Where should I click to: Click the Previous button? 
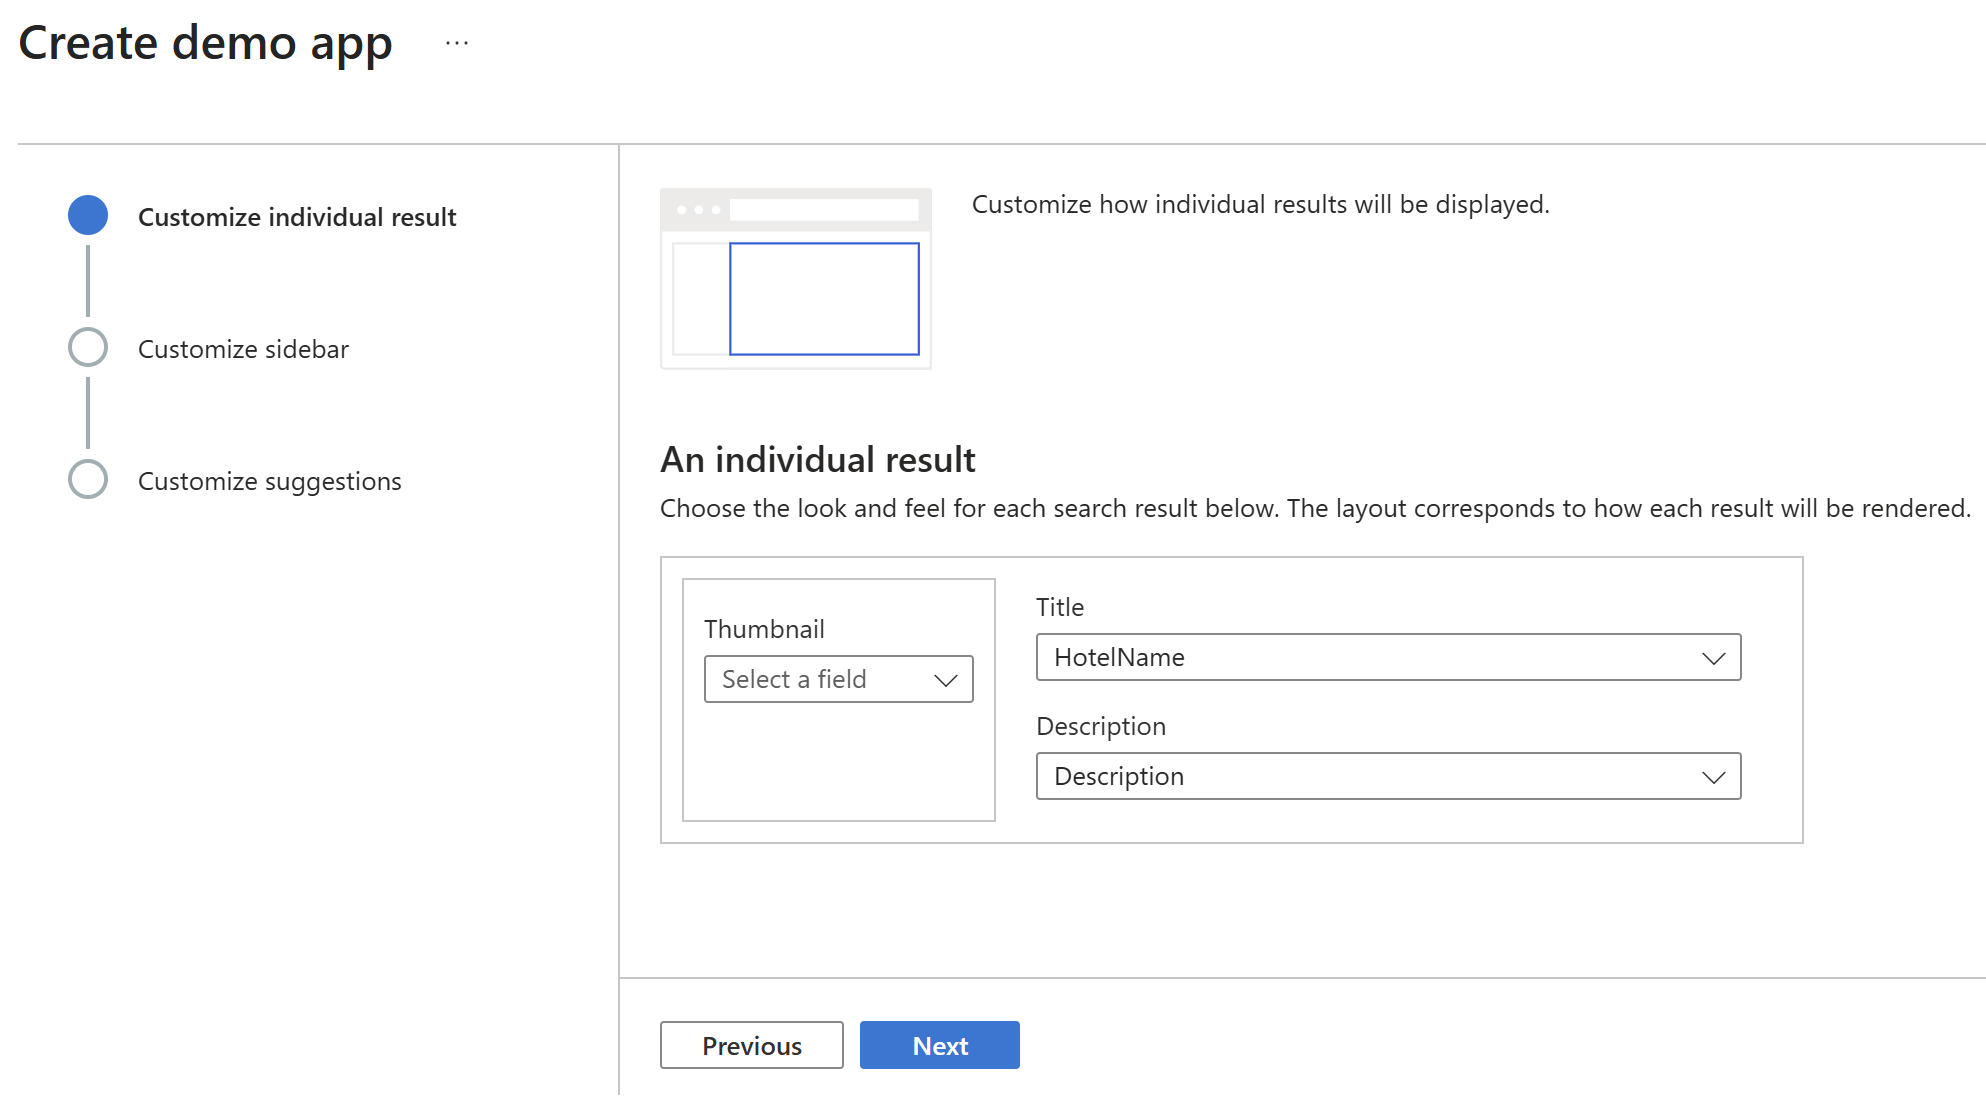pos(751,1046)
